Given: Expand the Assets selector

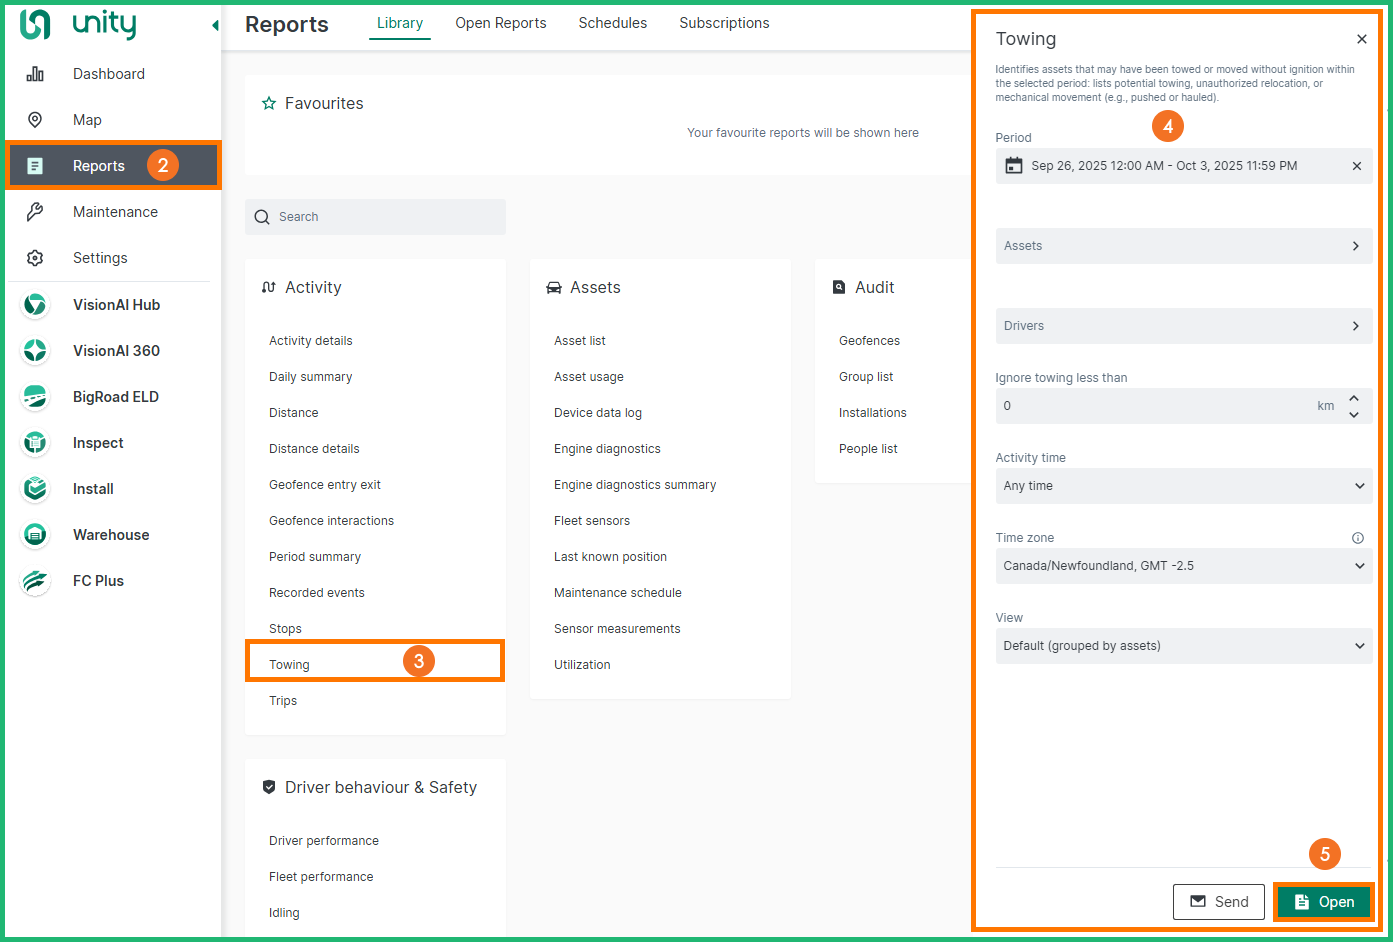Looking at the screenshot, I should point(1183,246).
